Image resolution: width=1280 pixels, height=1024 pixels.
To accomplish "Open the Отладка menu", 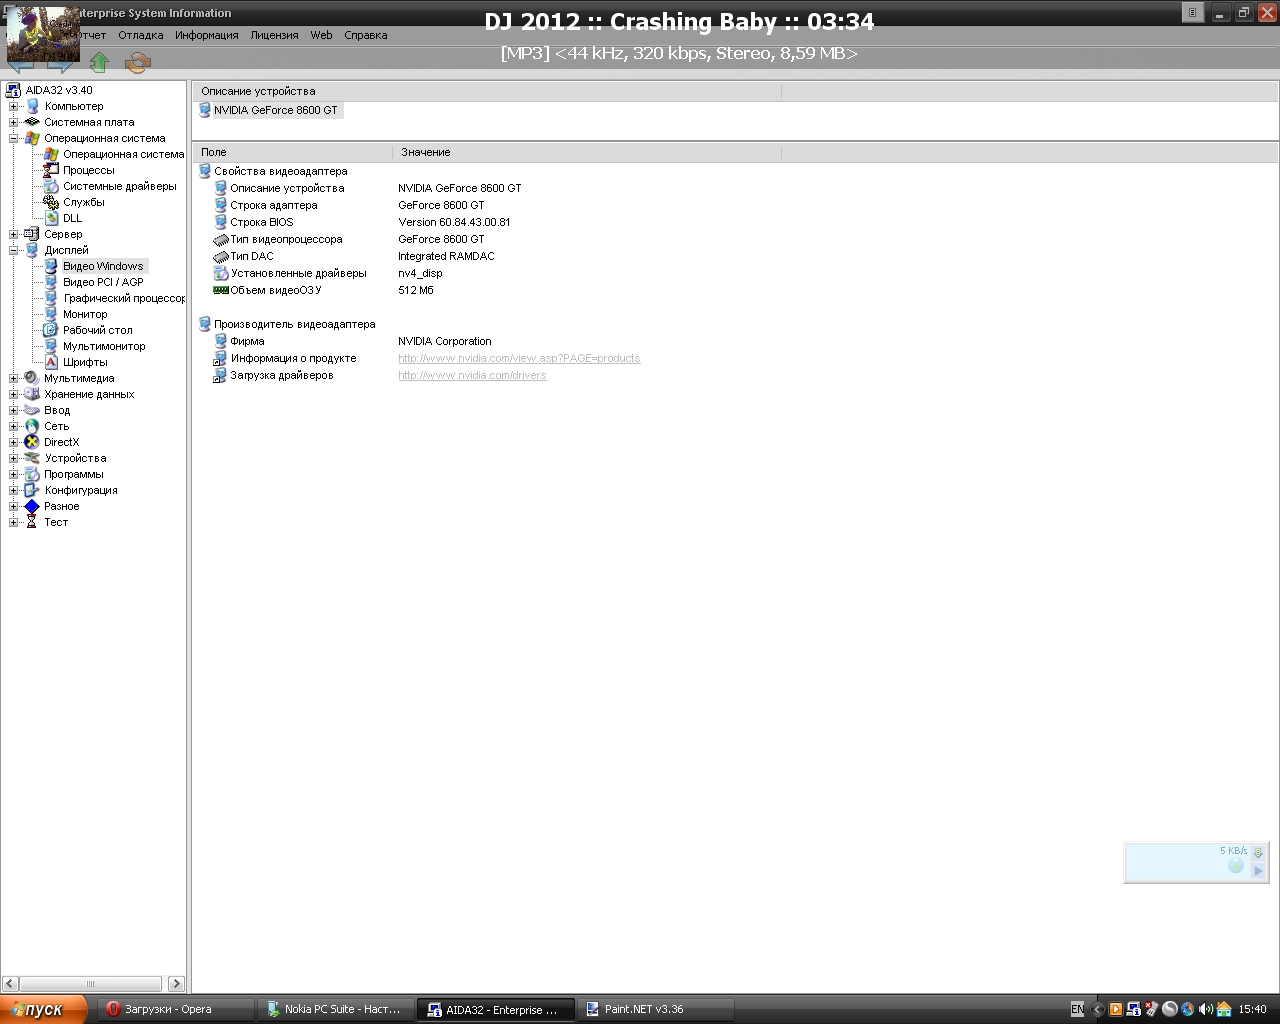I will click(x=140, y=35).
